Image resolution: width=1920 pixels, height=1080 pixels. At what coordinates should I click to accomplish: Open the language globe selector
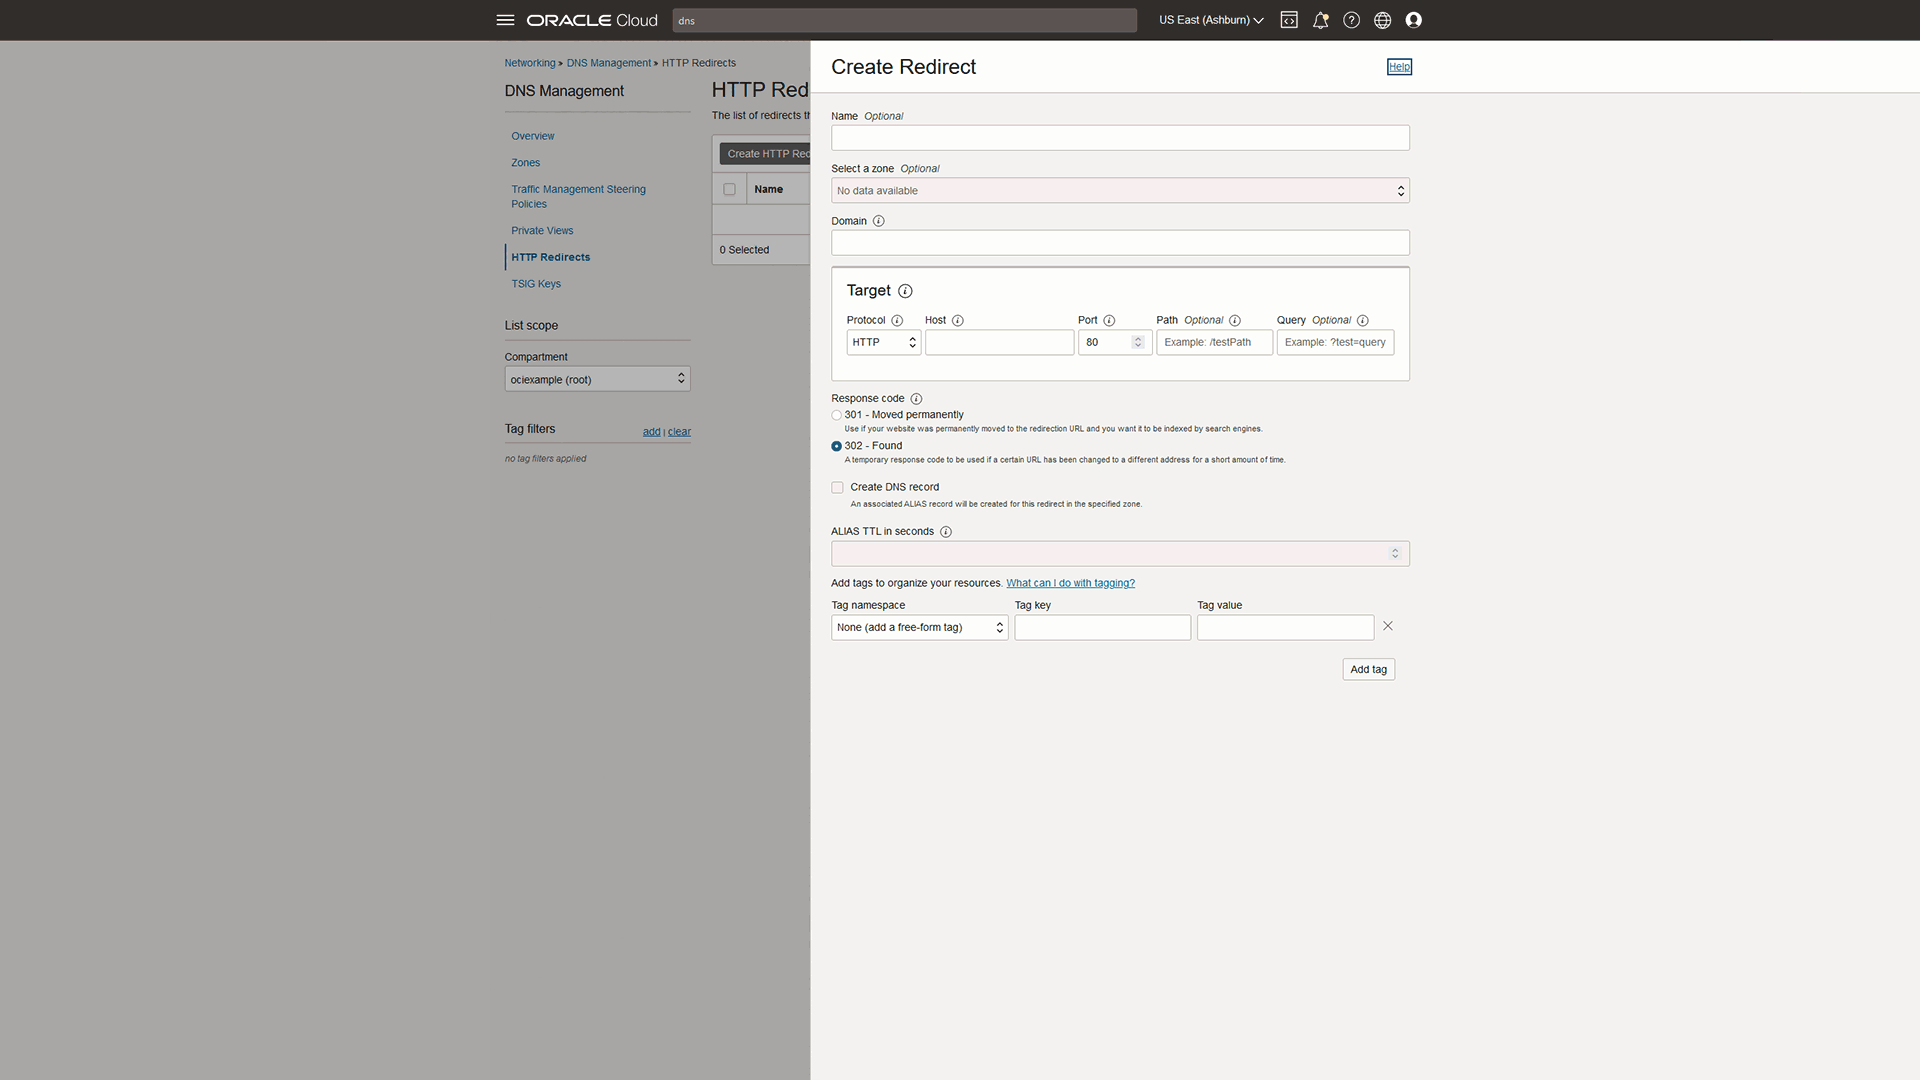[x=1382, y=20]
